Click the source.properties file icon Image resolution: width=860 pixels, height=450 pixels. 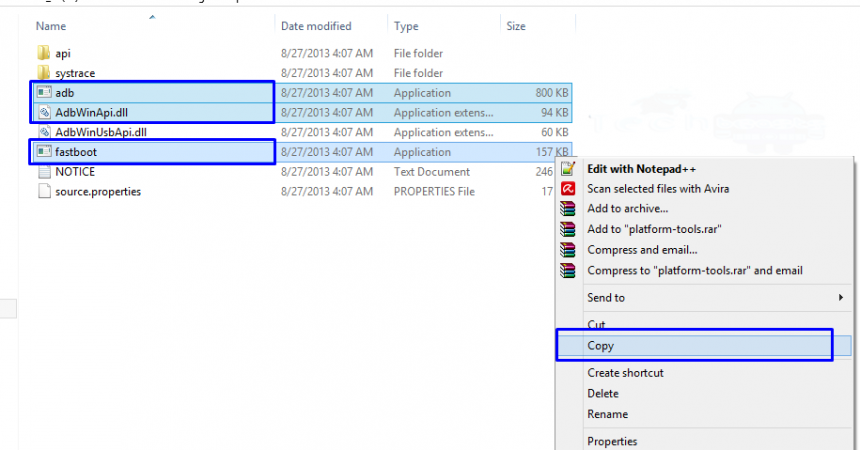[x=44, y=191]
